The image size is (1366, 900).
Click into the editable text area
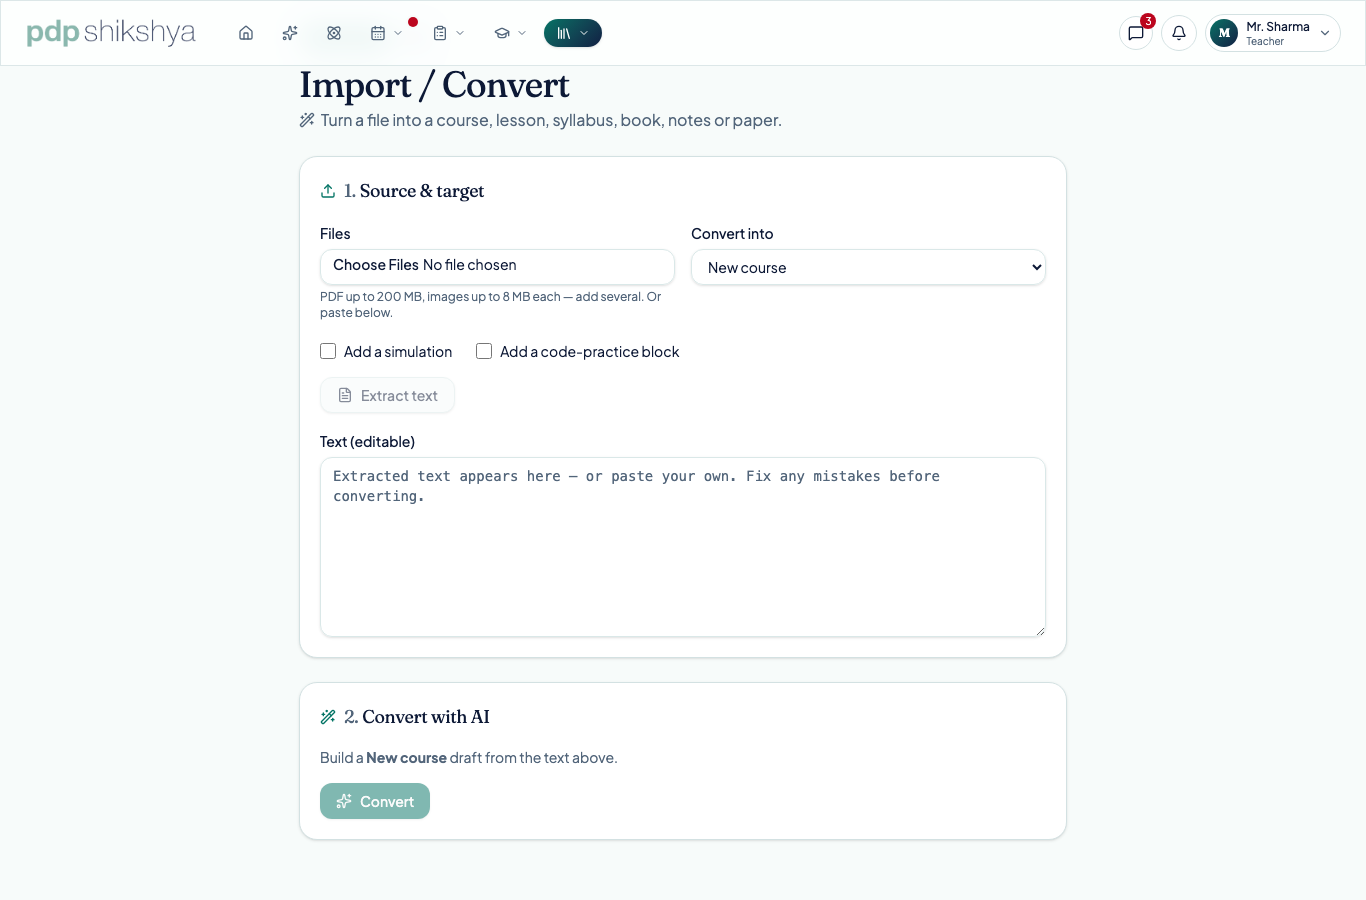tap(683, 547)
